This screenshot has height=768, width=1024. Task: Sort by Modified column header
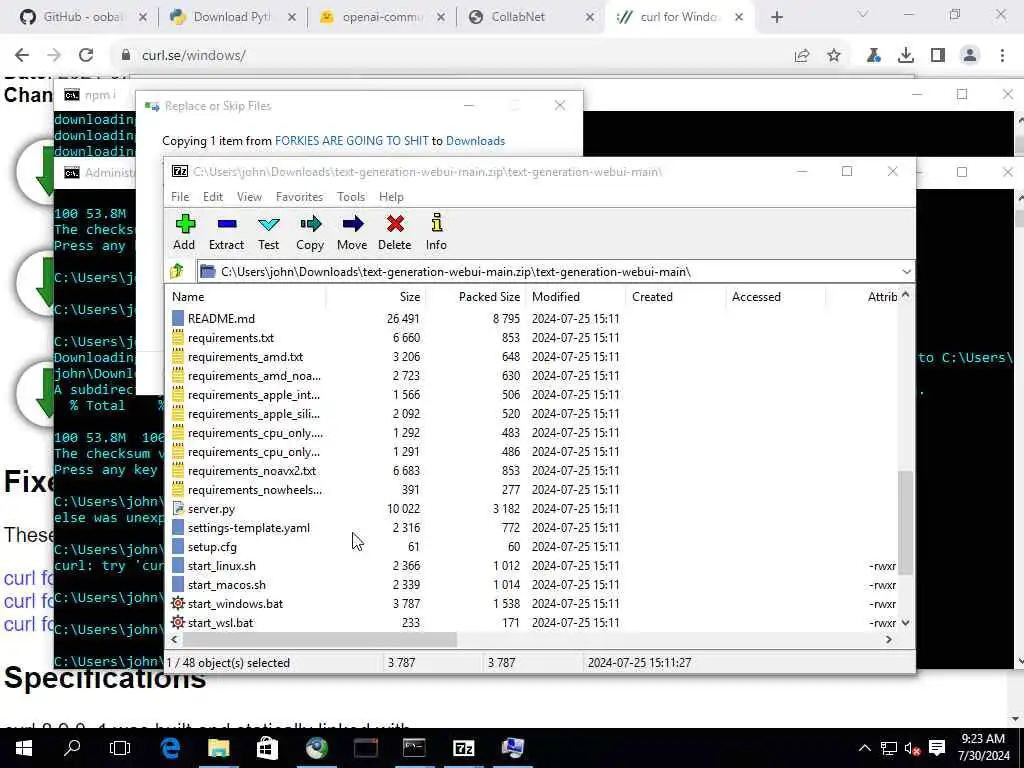576,296
